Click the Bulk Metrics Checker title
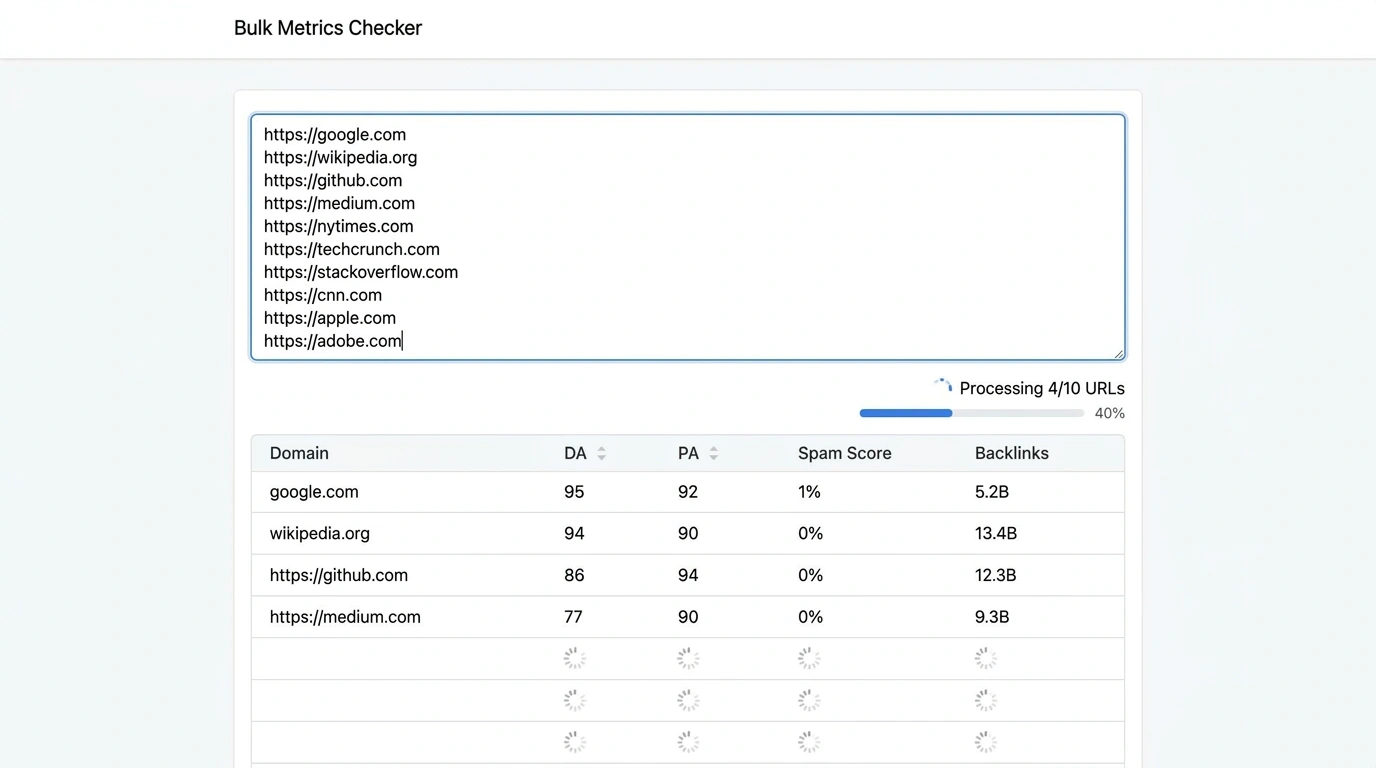The width and height of the screenshot is (1376, 768). point(328,28)
